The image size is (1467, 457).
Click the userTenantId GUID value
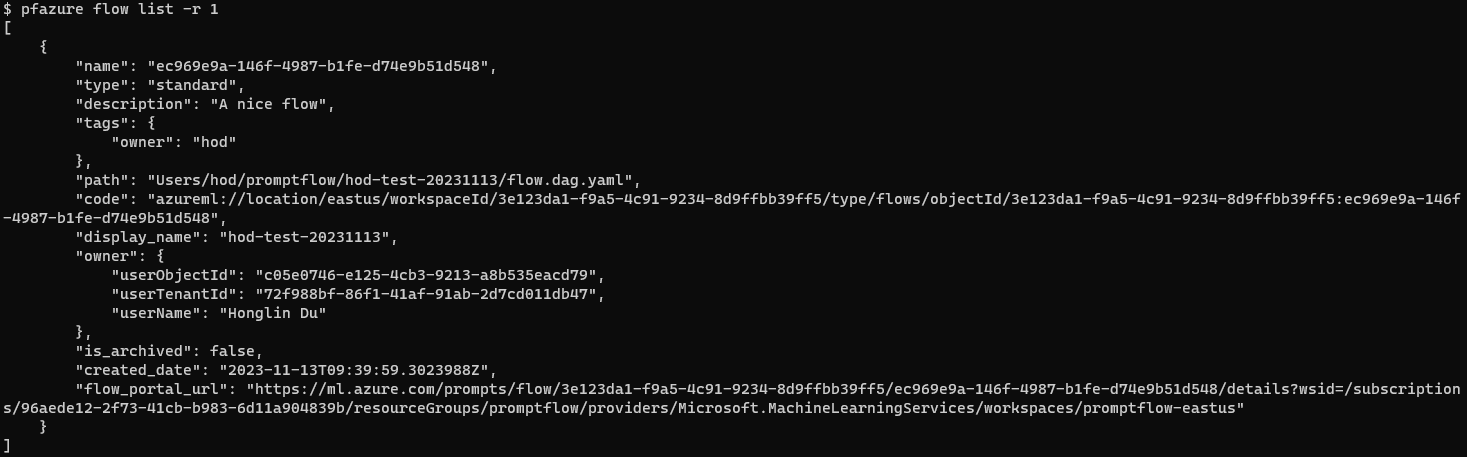coord(429,294)
